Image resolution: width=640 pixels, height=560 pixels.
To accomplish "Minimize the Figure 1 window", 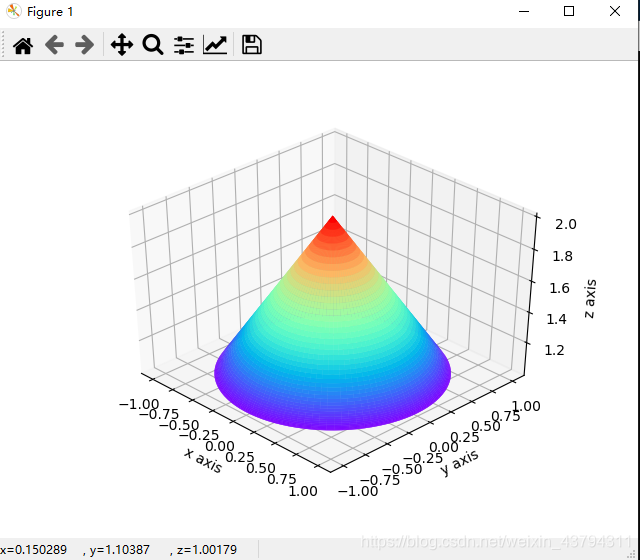I will click(x=524, y=11).
